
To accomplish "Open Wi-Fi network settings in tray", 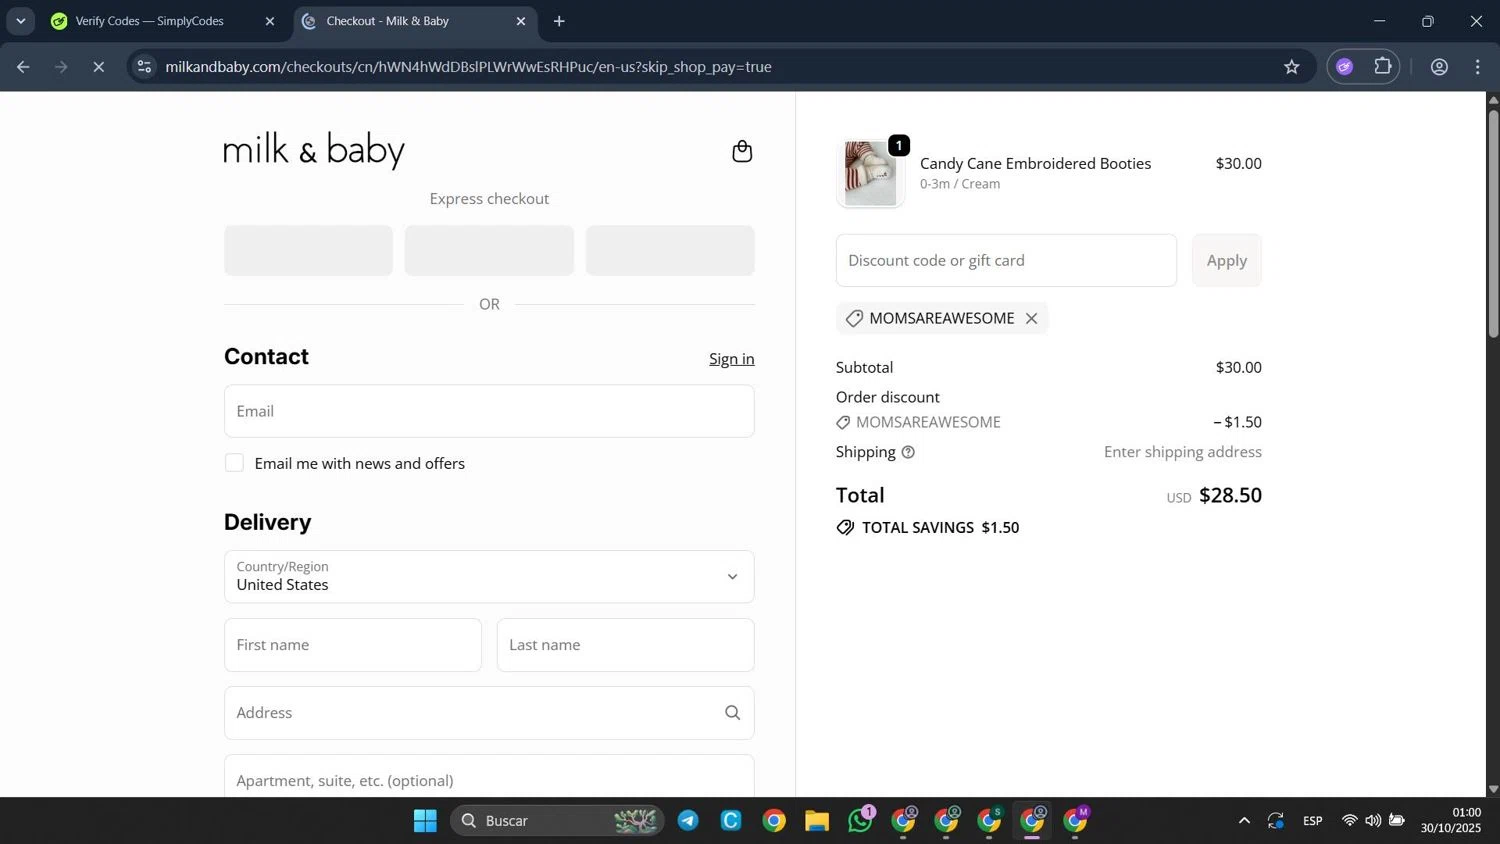I will pyautogui.click(x=1349, y=821).
